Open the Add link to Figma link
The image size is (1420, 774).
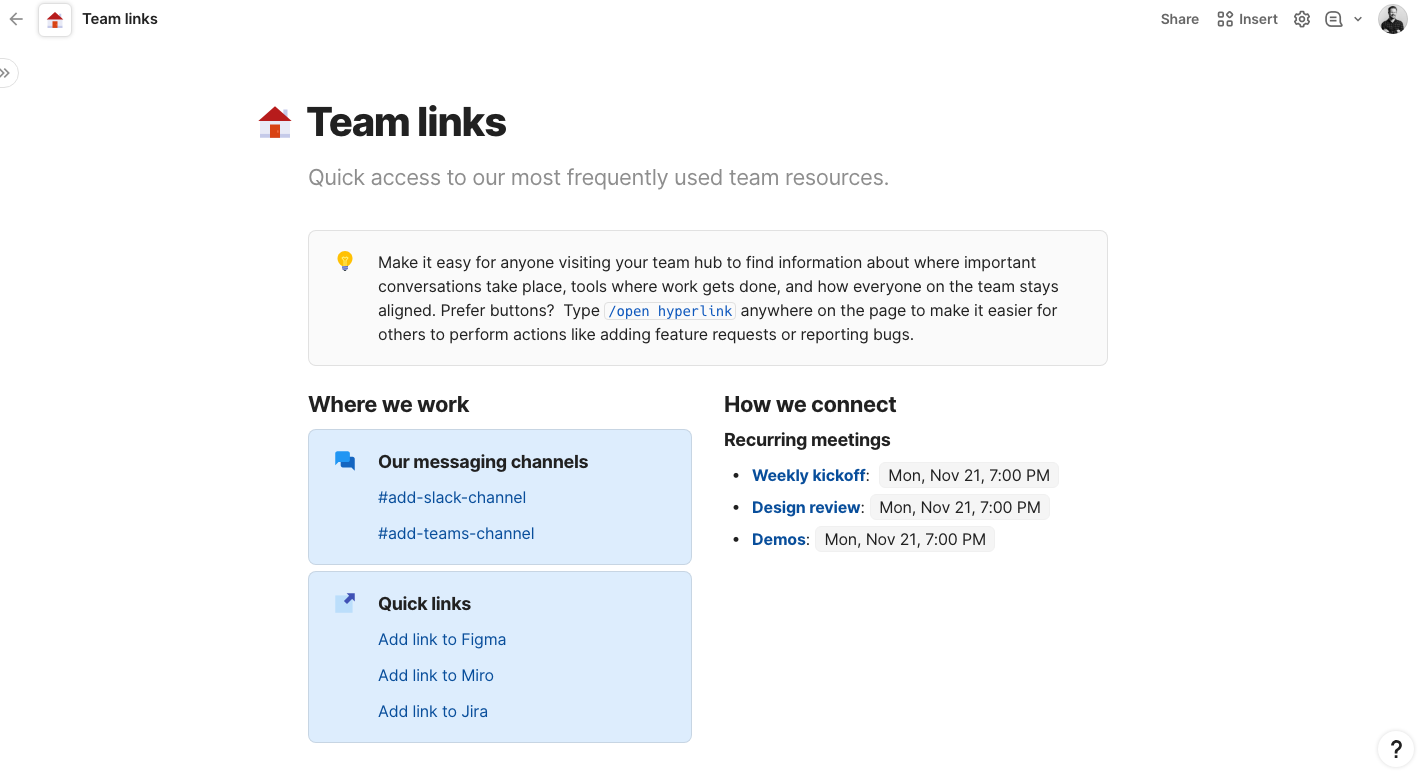(x=442, y=639)
